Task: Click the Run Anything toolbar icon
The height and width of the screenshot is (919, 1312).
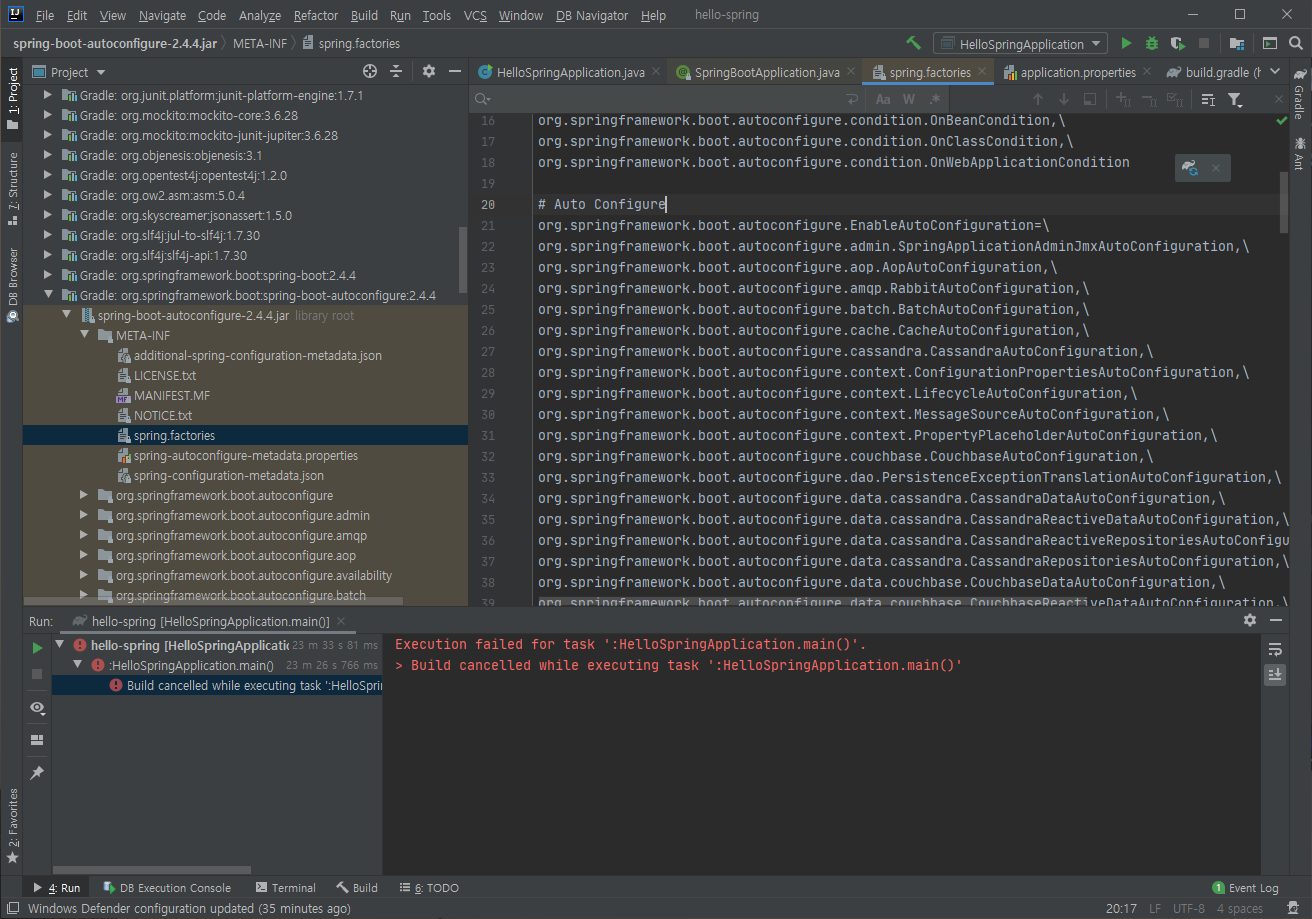Action: coord(1269,43)
